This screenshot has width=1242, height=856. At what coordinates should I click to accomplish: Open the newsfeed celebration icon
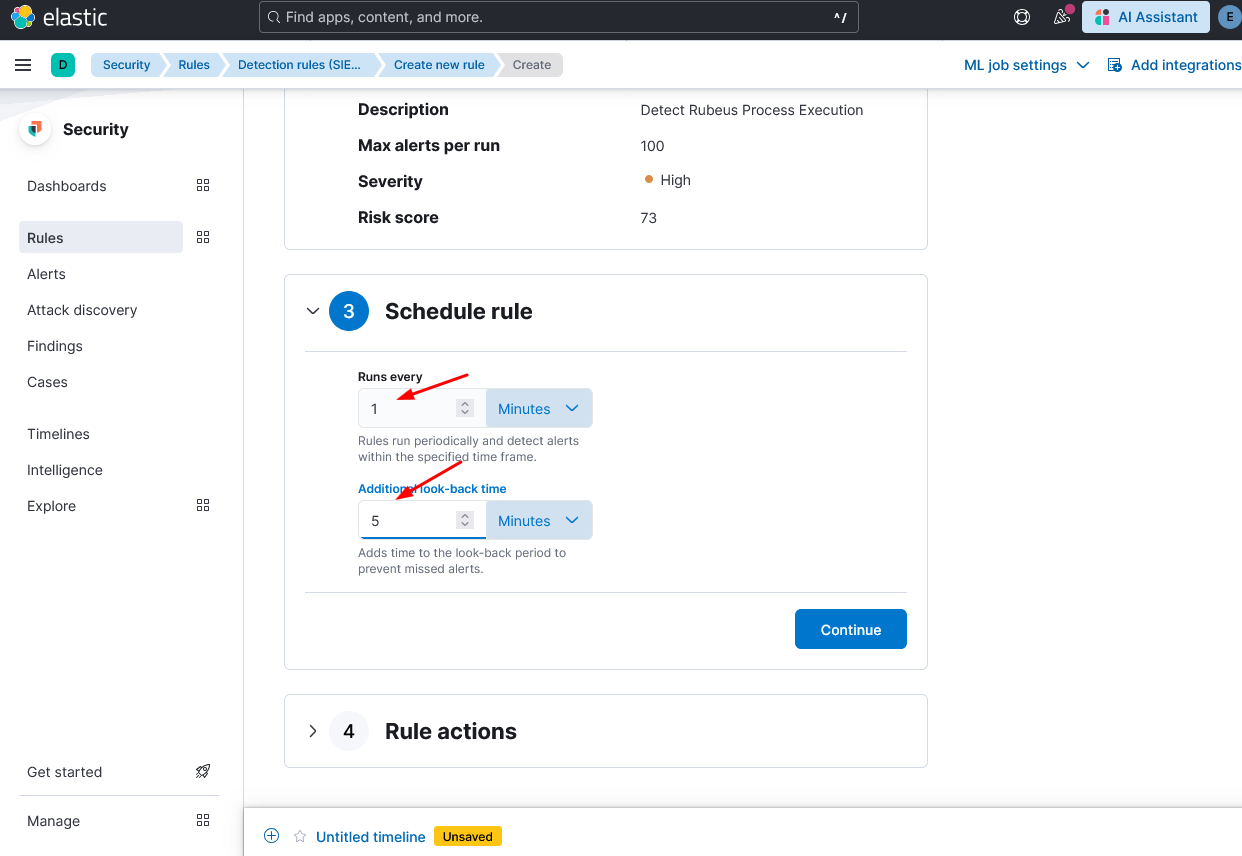(x=1061, y=17)
